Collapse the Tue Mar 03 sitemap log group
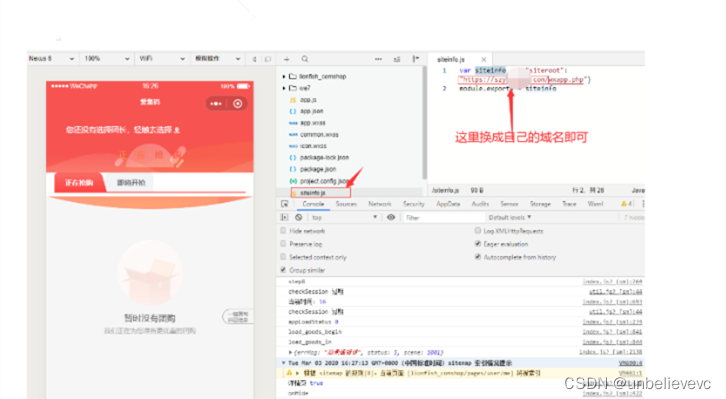726x399 pixels. (283, 363)
